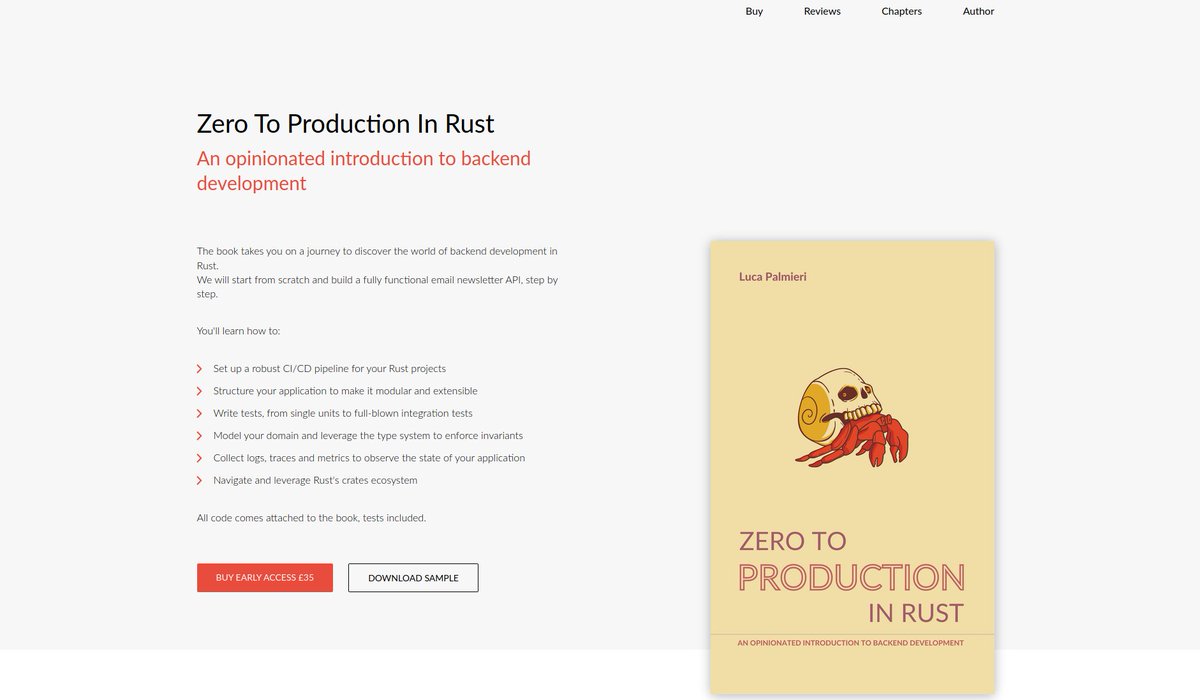Open the Buy section from the navigation

tap(753, 11)
